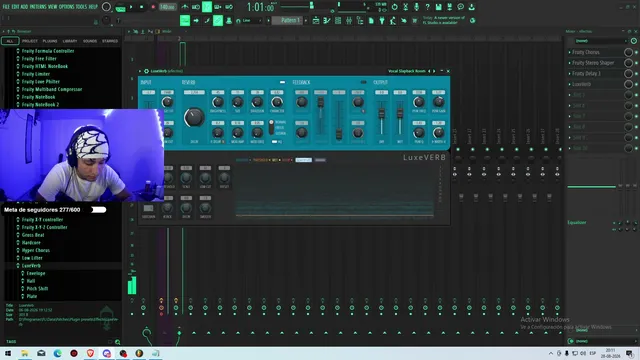The height and width of the screenshot is (360, 640).
Task: Click the tempo field 140
Action: pyautogui.click(x=167, y=7)
